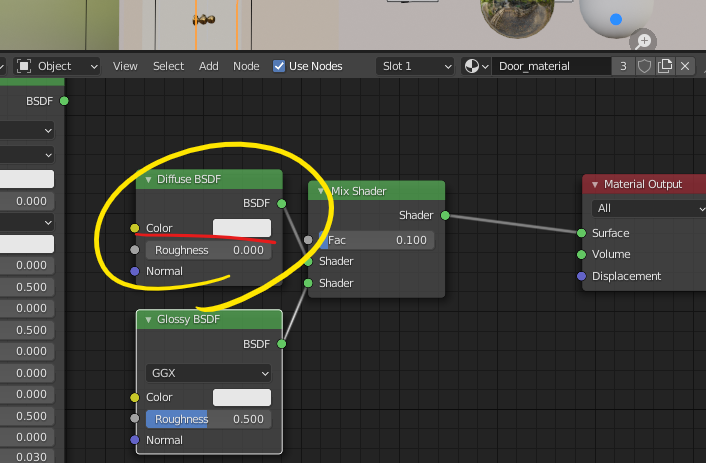
Task: Select the Mix Shader node title
Action: (x=358, y=191)
